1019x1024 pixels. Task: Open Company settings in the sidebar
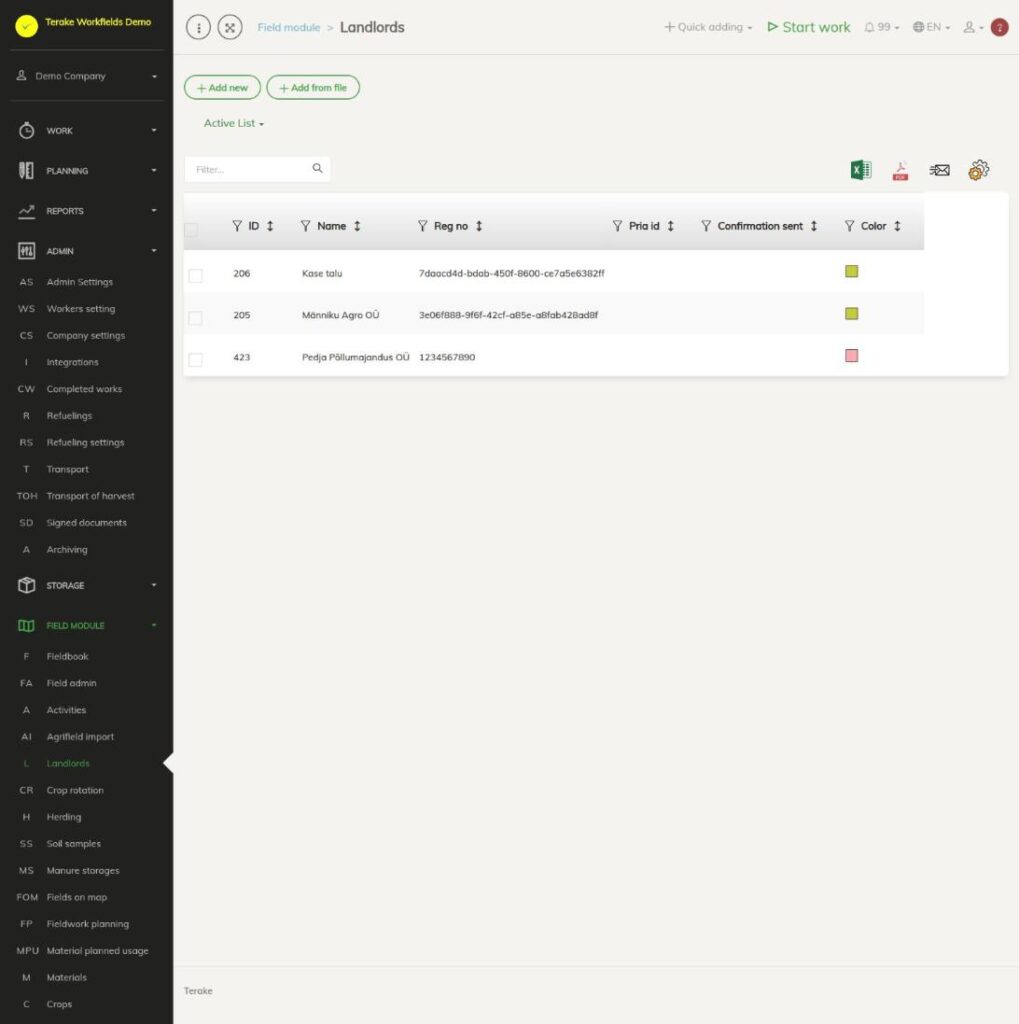tap(86, 336)
